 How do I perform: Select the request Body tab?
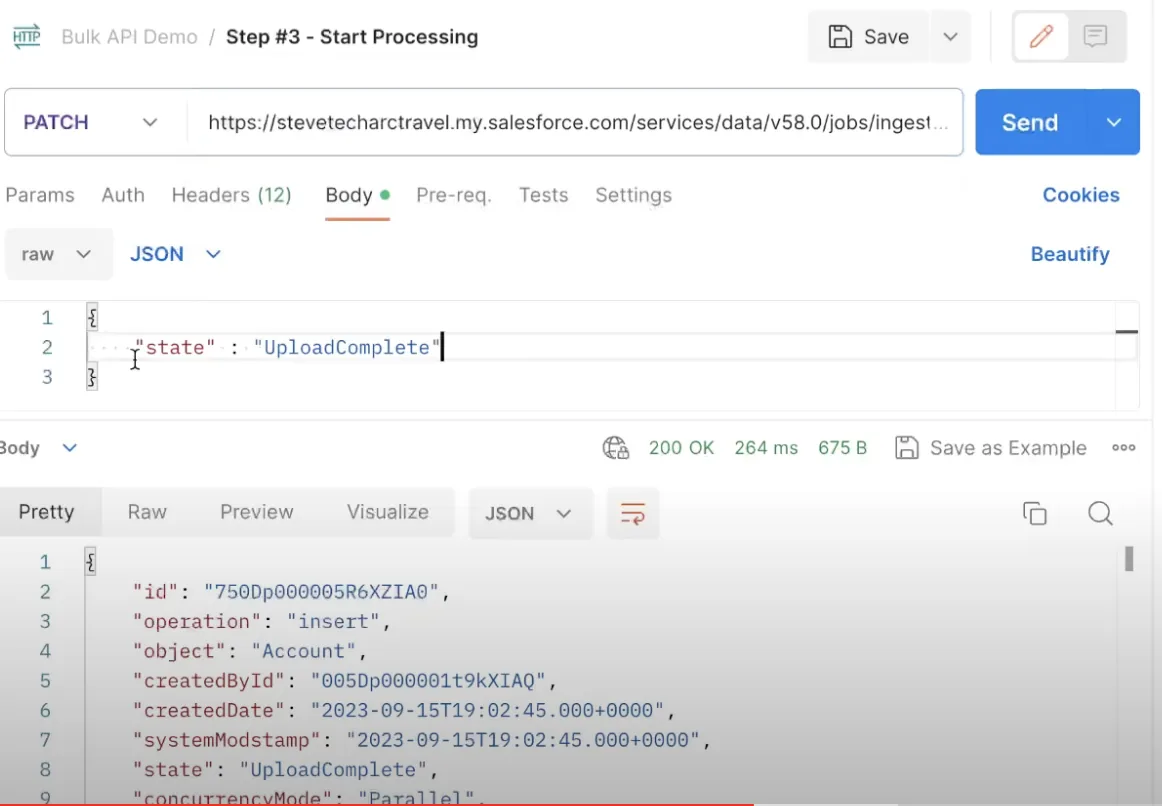(357, 195)
